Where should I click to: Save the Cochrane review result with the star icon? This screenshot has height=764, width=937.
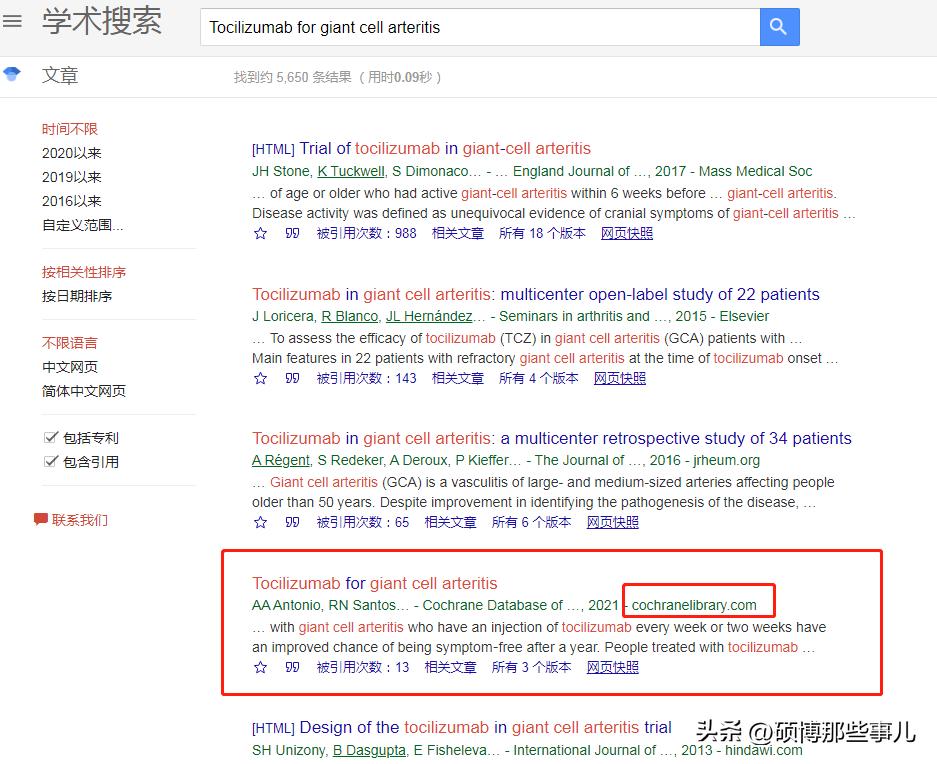[x=260, y=667]
